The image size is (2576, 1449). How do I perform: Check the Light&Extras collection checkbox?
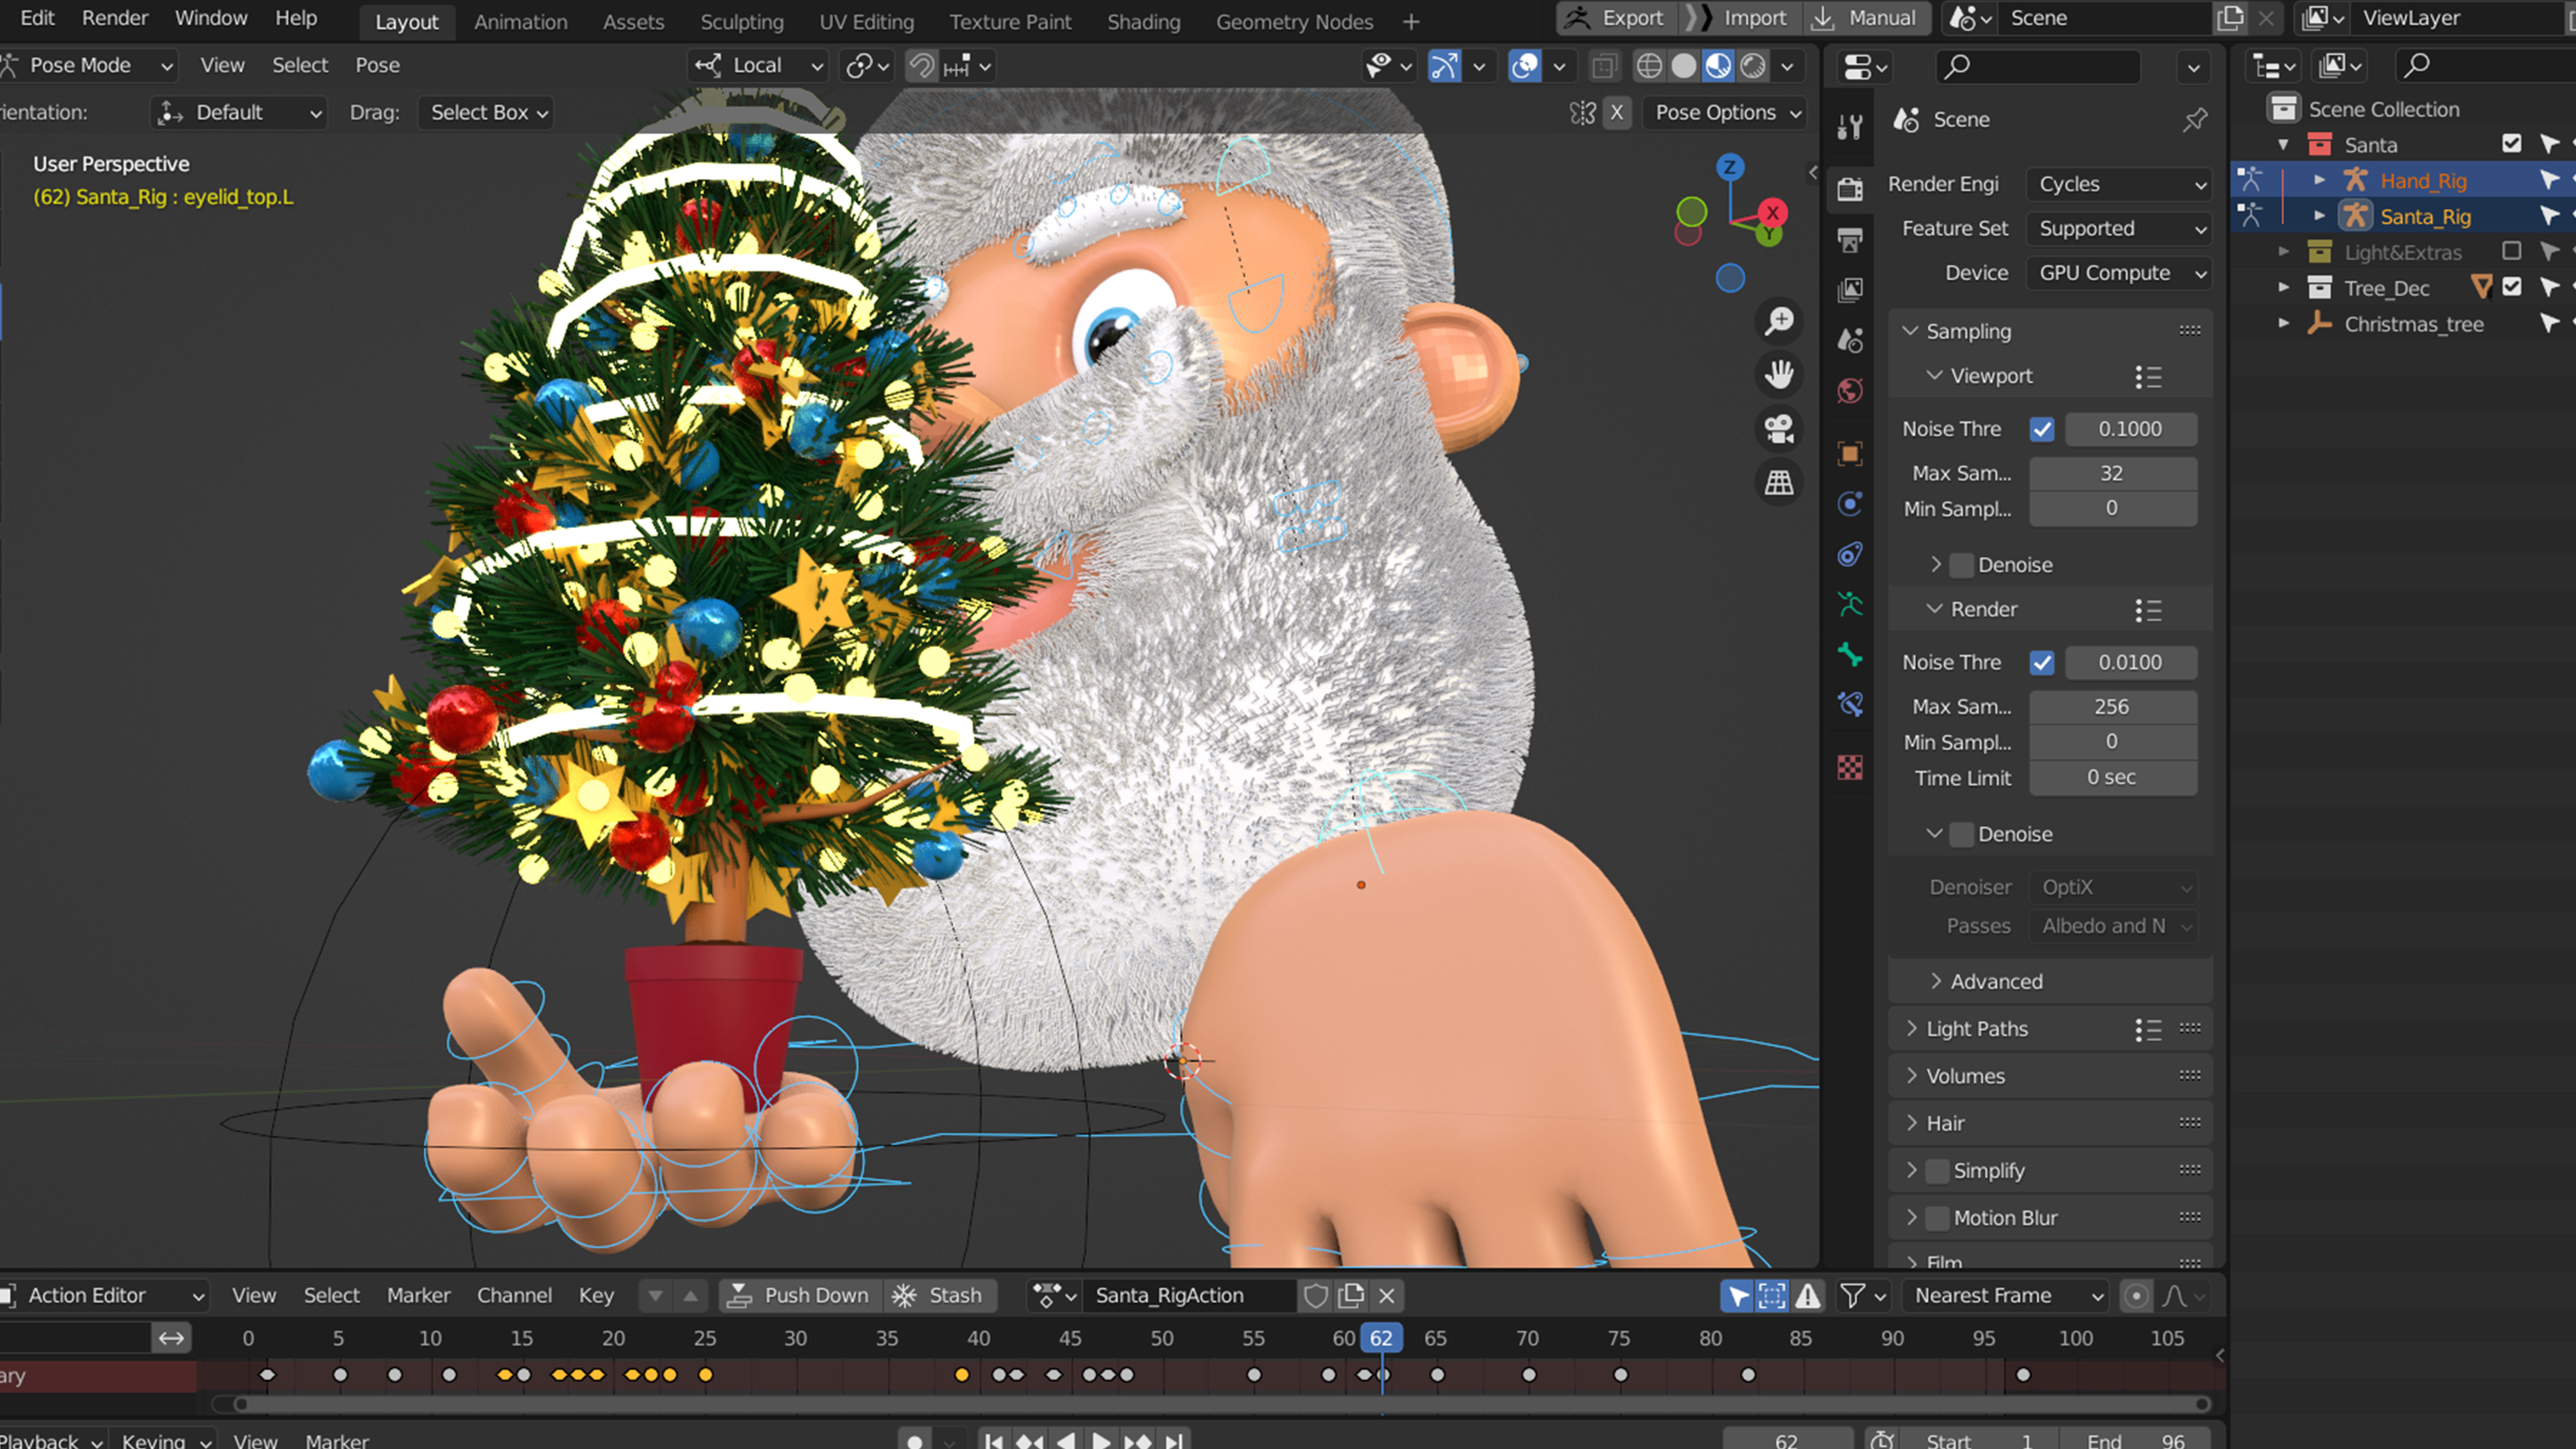pyautogui.click(x=2511, y=251)
